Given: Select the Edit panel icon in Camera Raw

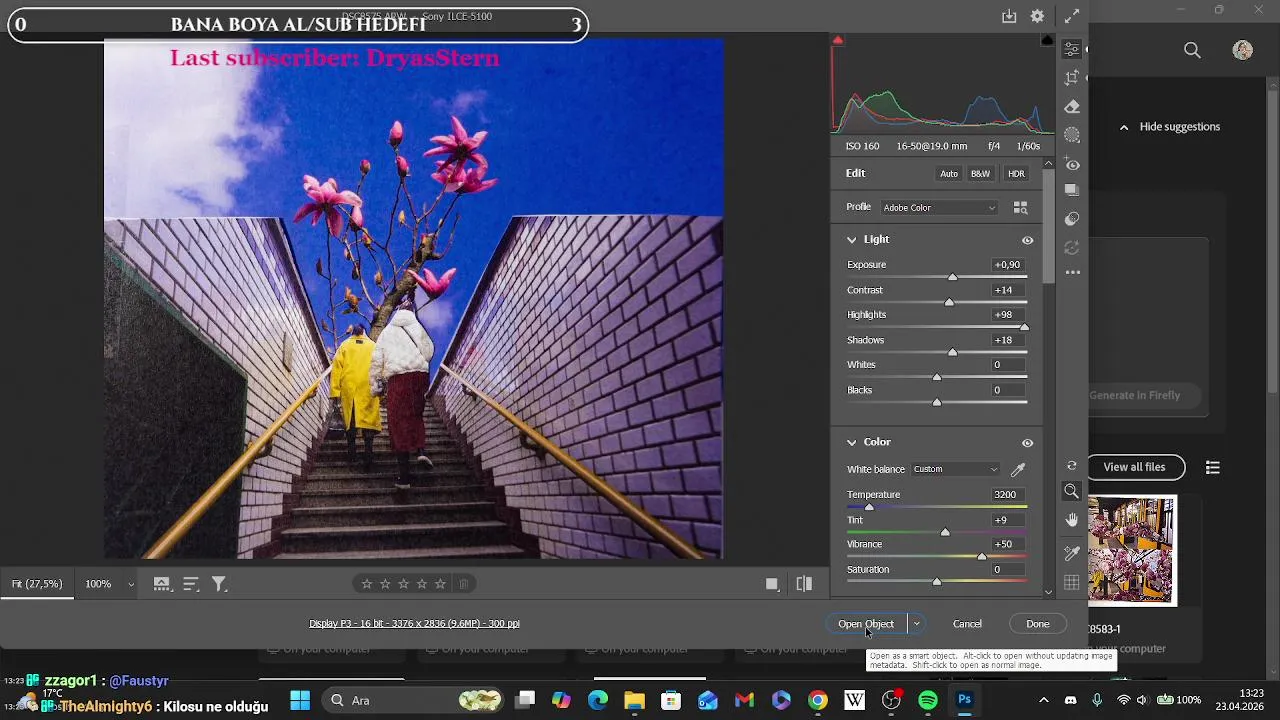Looking at the screenshot, I should click(1072, 49).
